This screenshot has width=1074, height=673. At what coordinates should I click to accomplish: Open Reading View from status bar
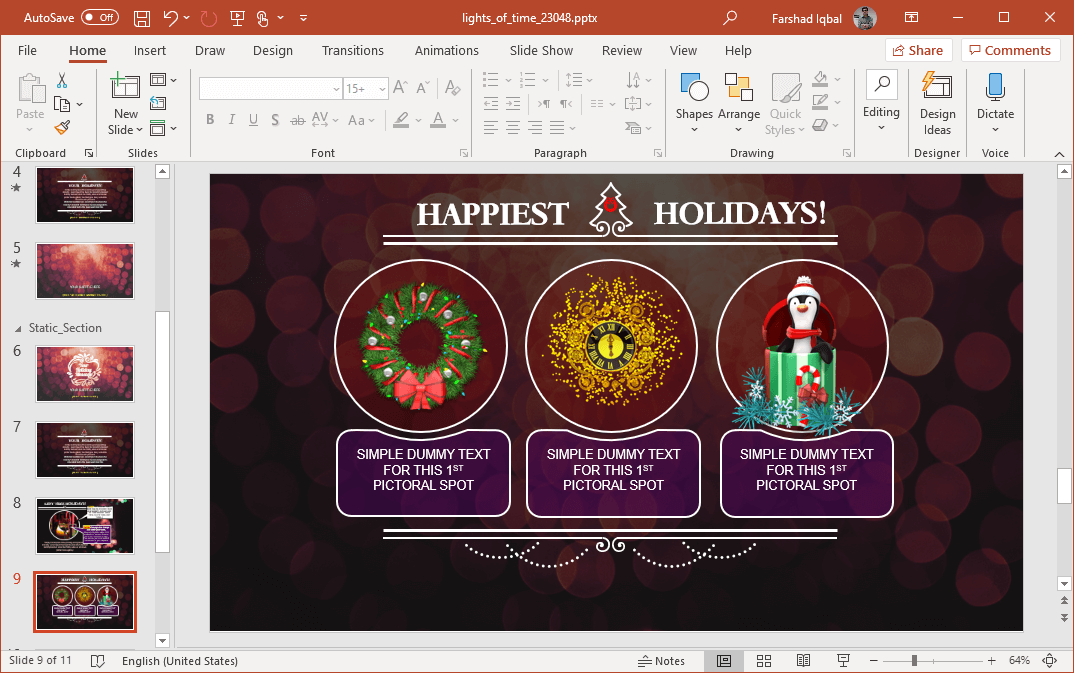tap(803, 661)
